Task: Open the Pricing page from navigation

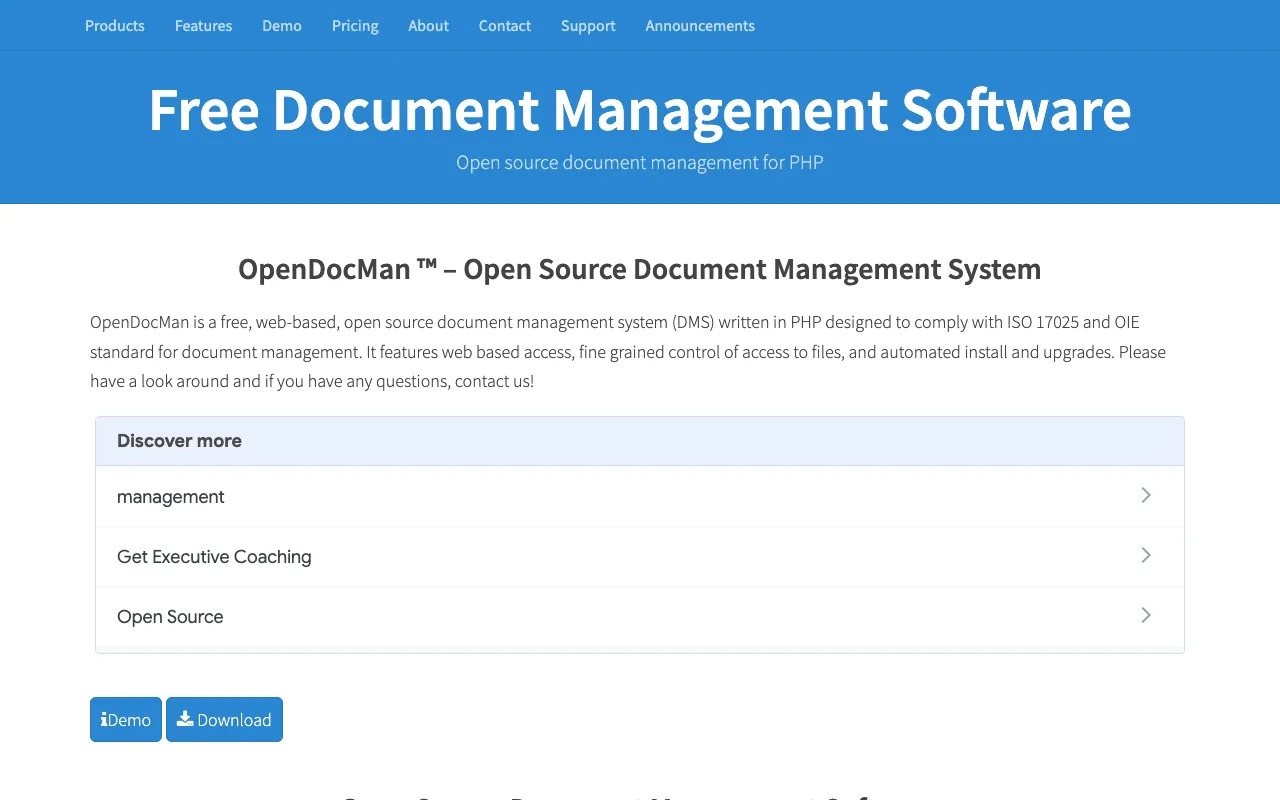Action: (355, 26)
